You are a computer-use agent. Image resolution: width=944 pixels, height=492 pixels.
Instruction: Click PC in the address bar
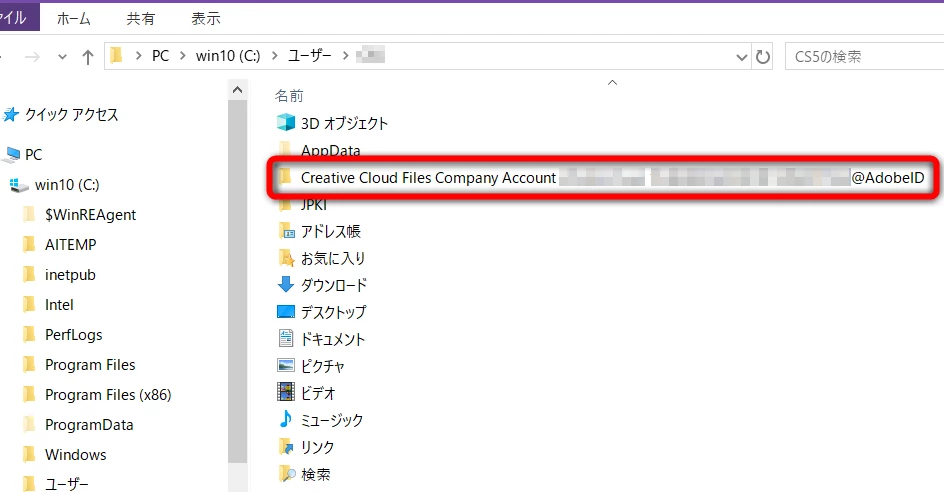tap(160, 56)
